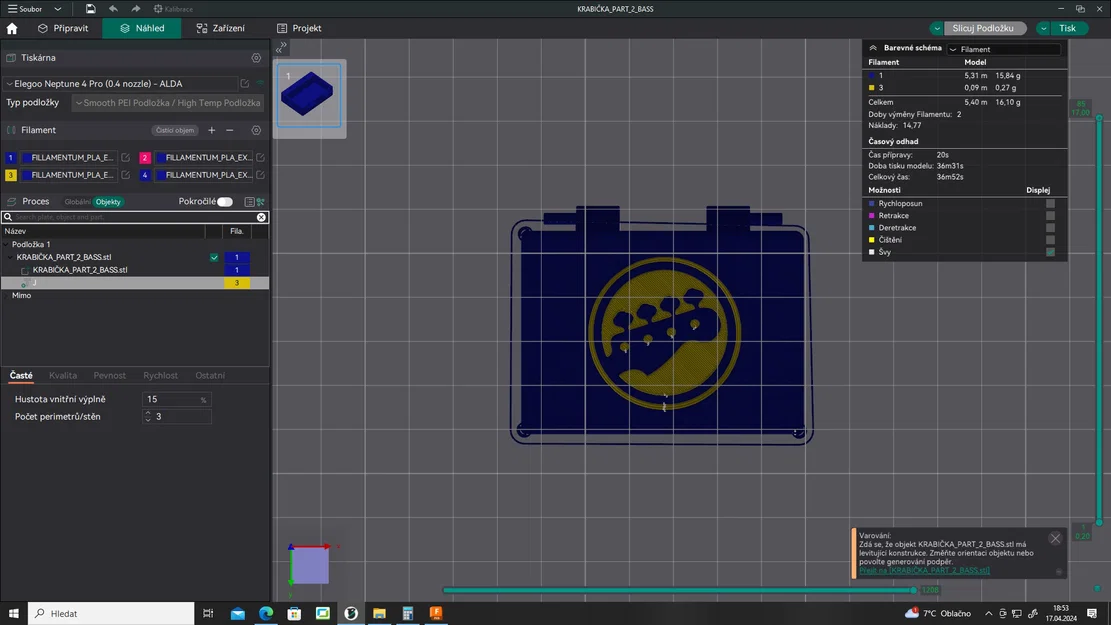Click the printer Wi-Fi connection icon
The width and height of the screenshot is (1111, 625).
261,84
